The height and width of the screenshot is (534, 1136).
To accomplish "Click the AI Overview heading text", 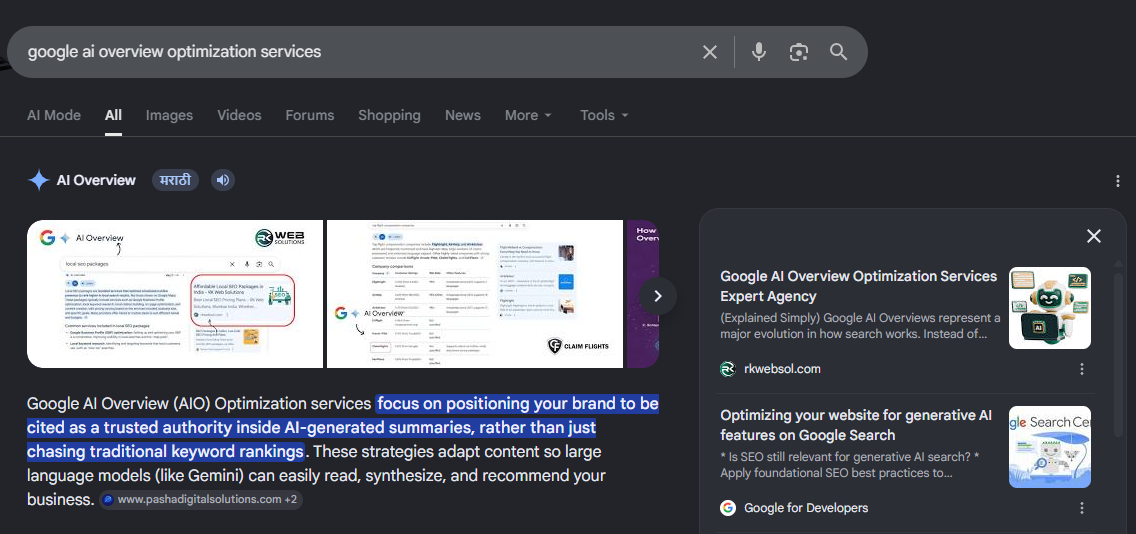I will point(96,180).
